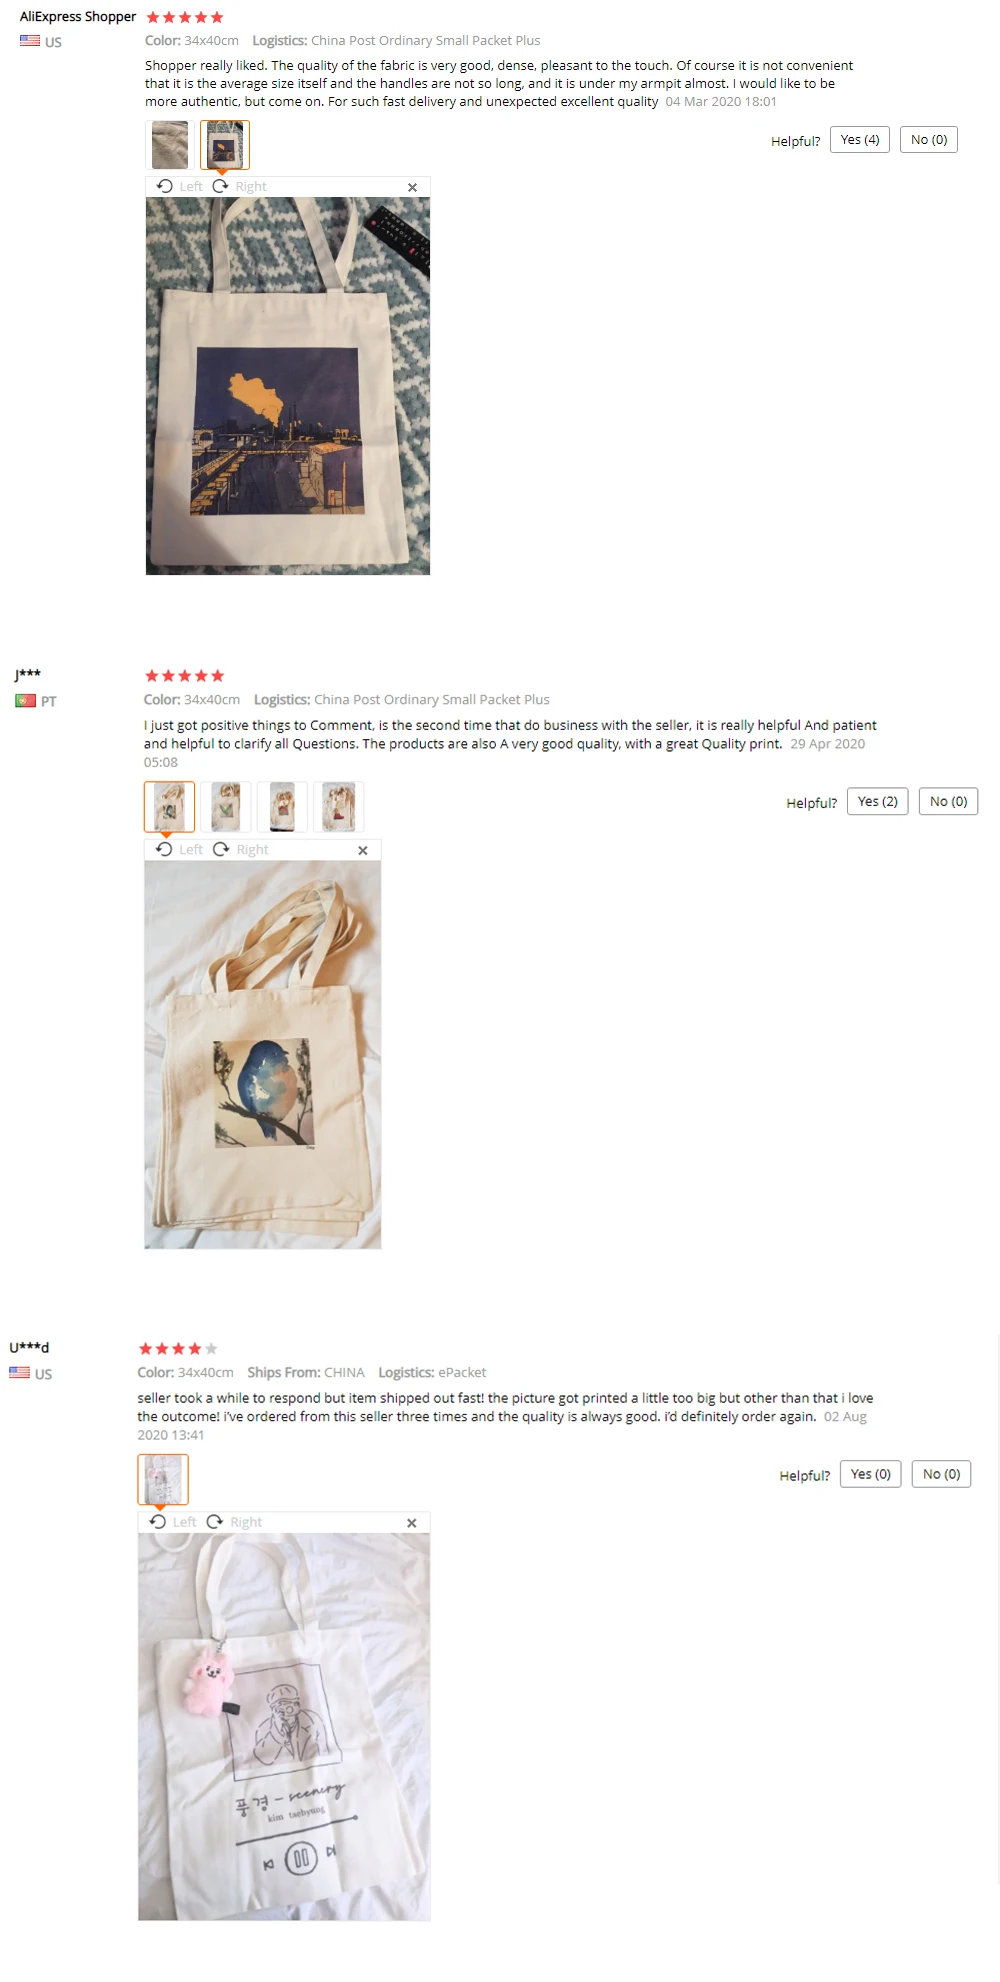Close the expanded city-print tote photo
The image size is (1000, 1982).
(x=412, y=187)
